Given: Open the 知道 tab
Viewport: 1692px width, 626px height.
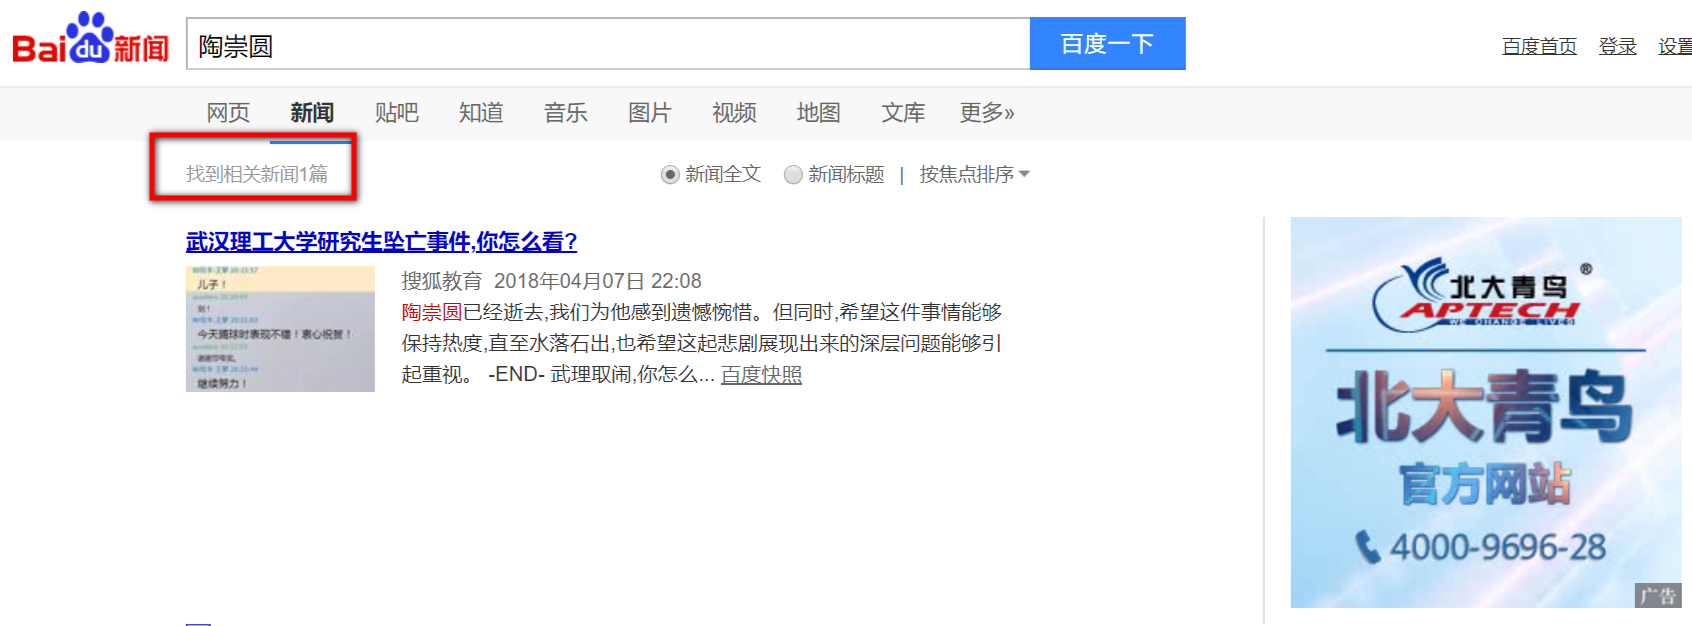Looking at the screenshot, I should (x=481, y=113).
